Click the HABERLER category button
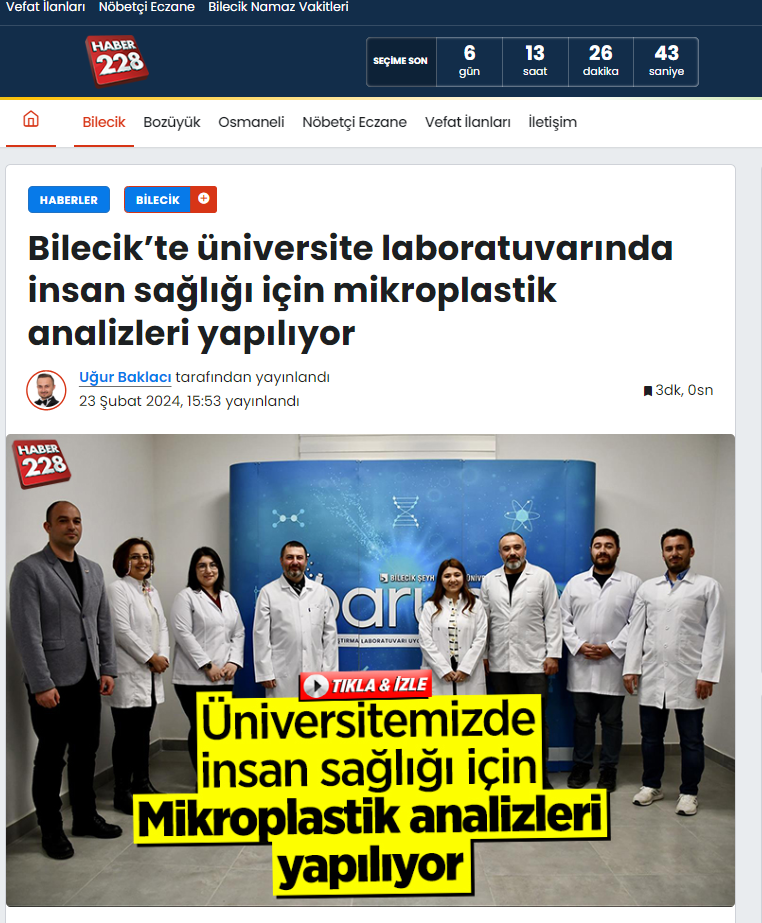Viewport: 762px width, 923px height. (x=69, y=200)
